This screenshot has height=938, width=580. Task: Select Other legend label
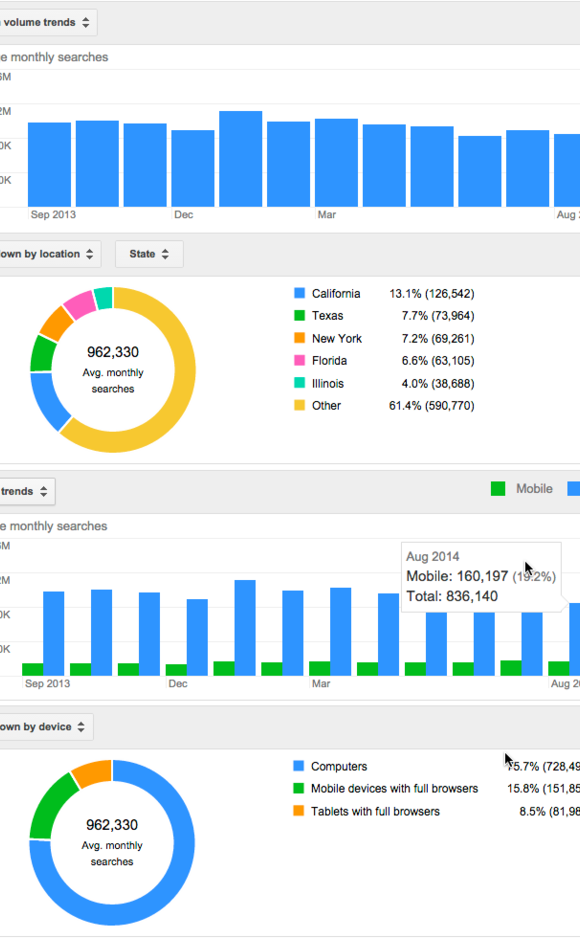(x=326, y=405)
